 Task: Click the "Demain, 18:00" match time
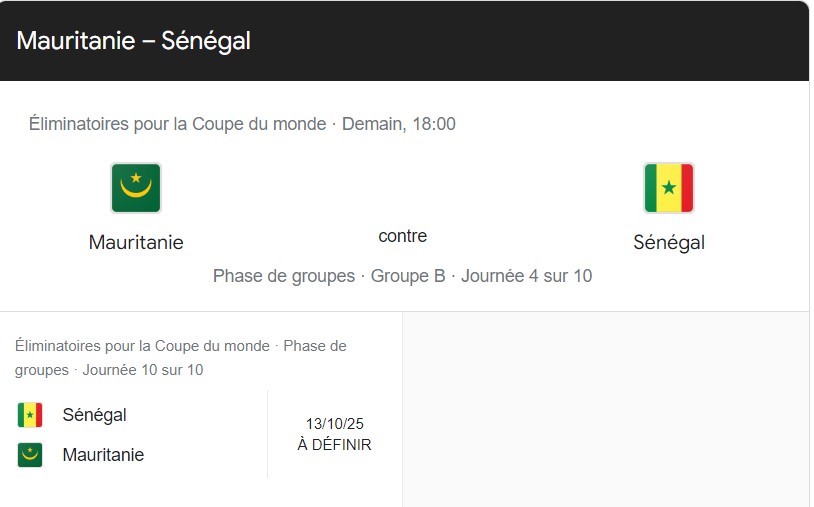coord(399,124)
